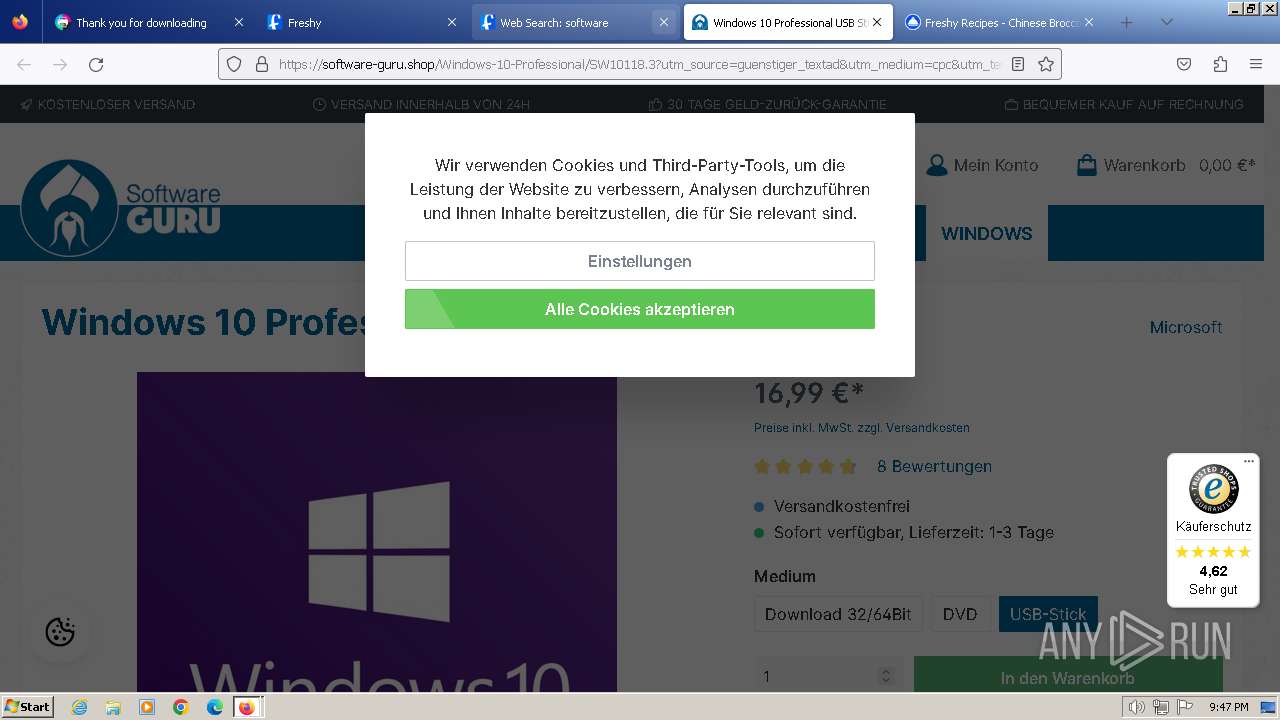Image resolution: width=1280 pixels, height=720 pixels.
Task: Toggle reader view icon
Action: tap(1018, 64)
